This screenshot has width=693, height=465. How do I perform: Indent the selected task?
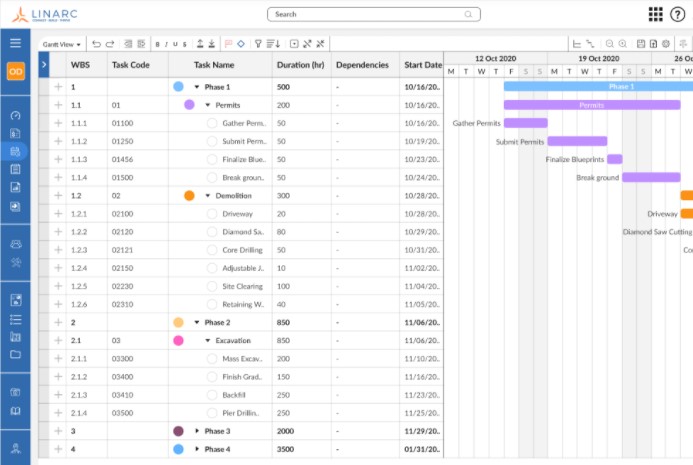pos(141,44)
